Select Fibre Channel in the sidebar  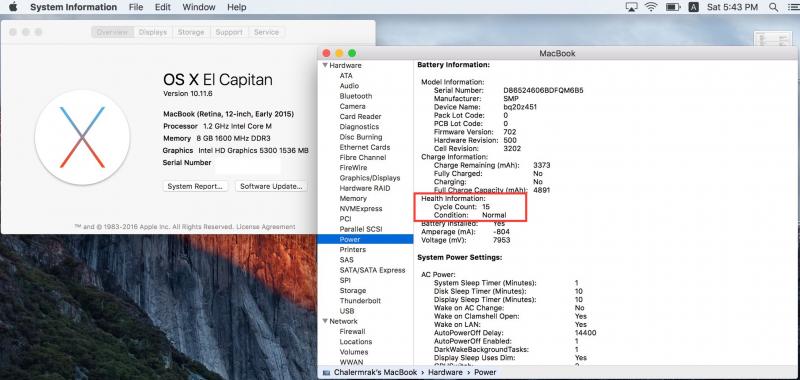click(363, 157)
